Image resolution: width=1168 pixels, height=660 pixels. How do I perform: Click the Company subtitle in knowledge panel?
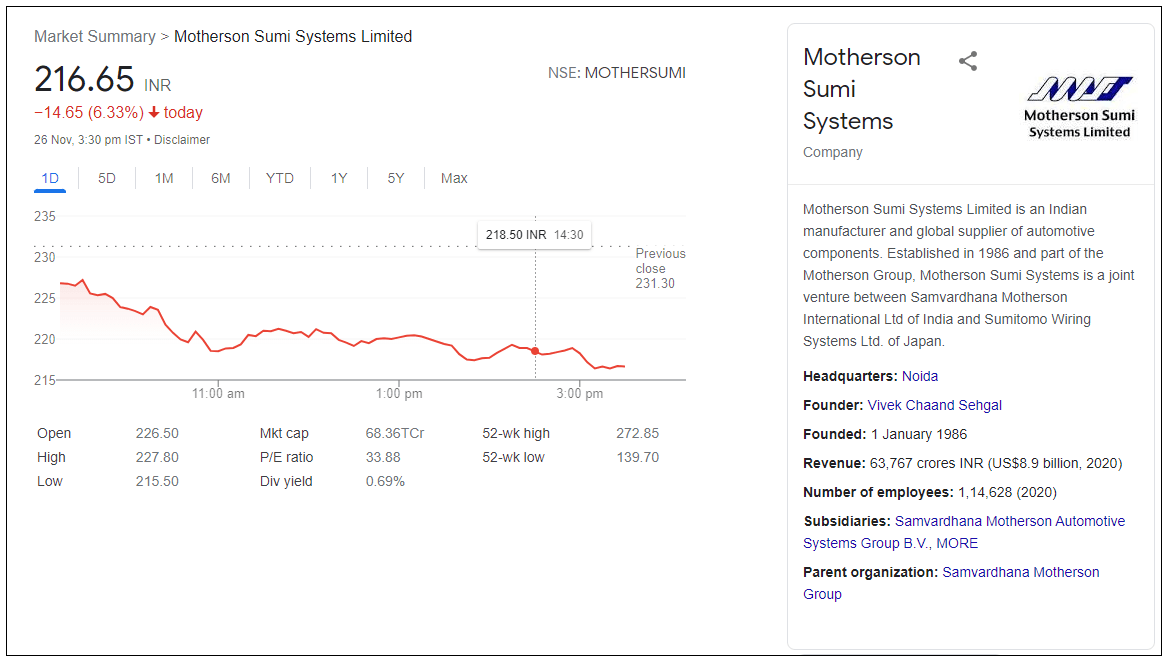[833, 152]
